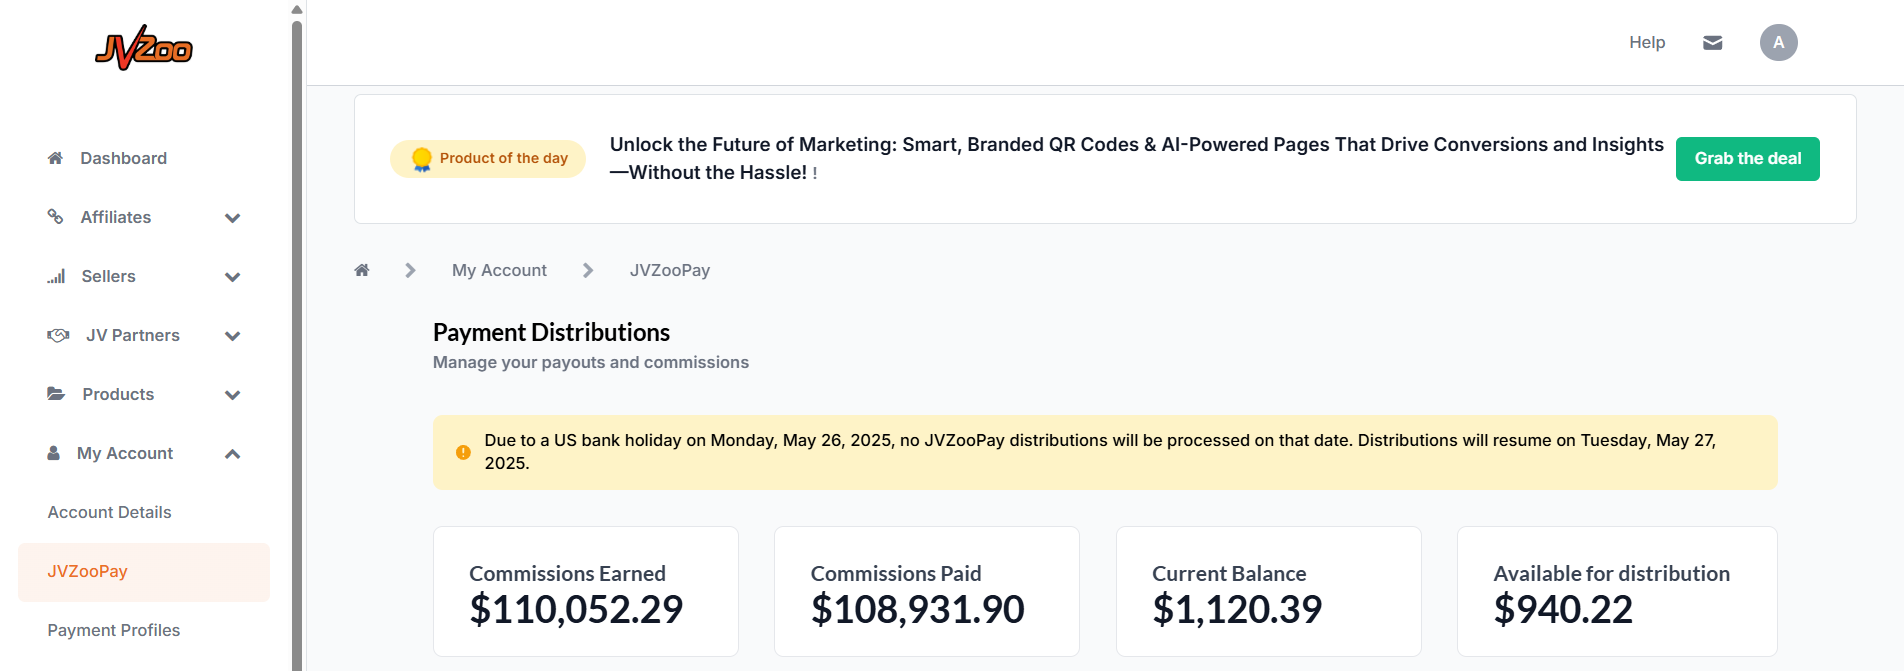The image size is (1904, 671).
Task: Click the JV Partners menu label
Action: tap(133, 335)
